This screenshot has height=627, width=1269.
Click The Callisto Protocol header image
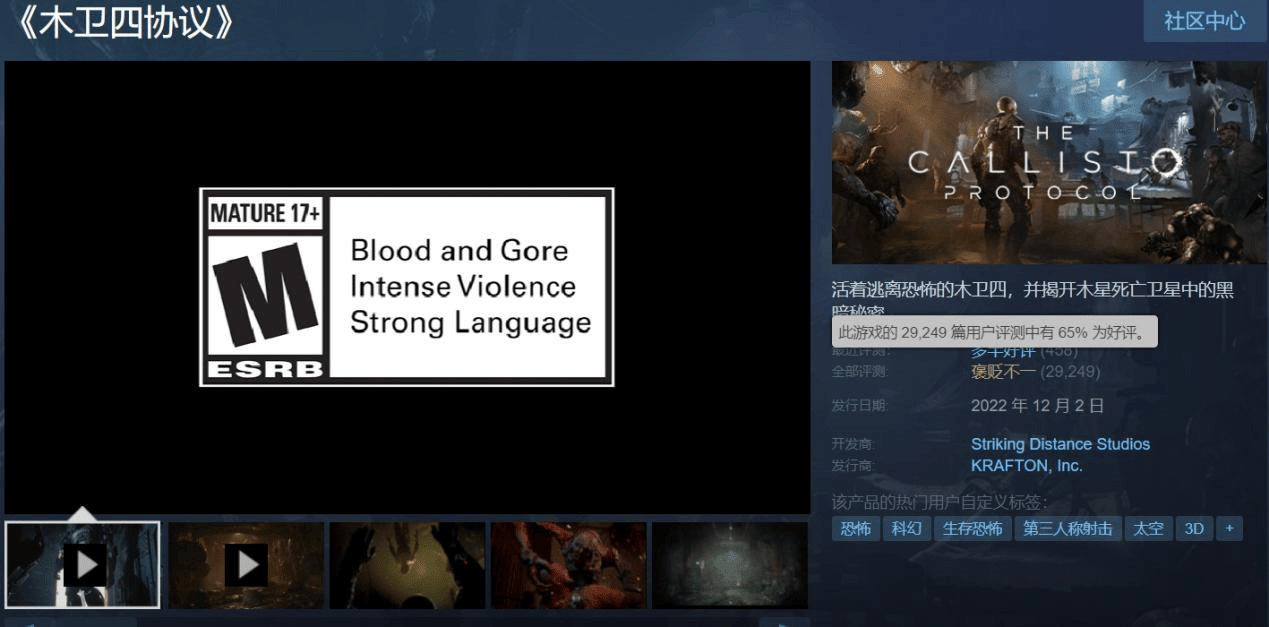(x=1049, y=163)
